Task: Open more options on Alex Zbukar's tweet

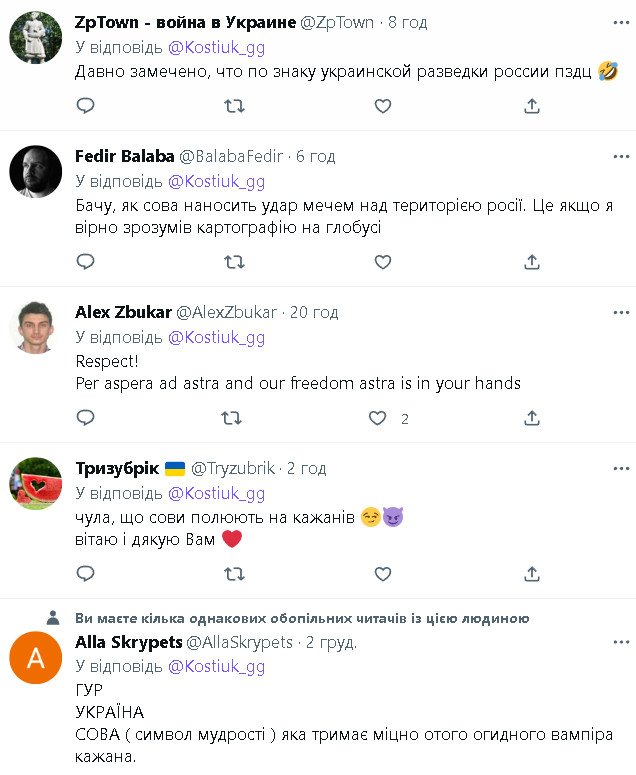Action: (622, 312)
